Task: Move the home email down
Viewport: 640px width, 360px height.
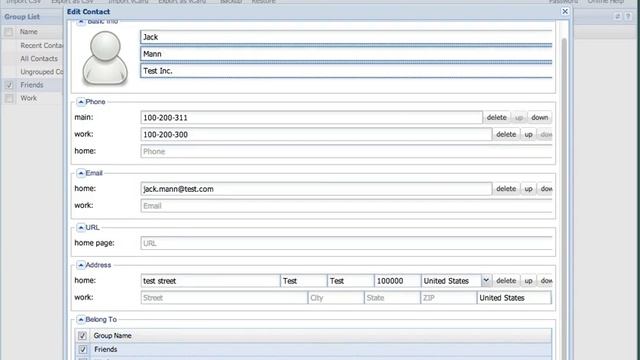Action: point(545,189)
